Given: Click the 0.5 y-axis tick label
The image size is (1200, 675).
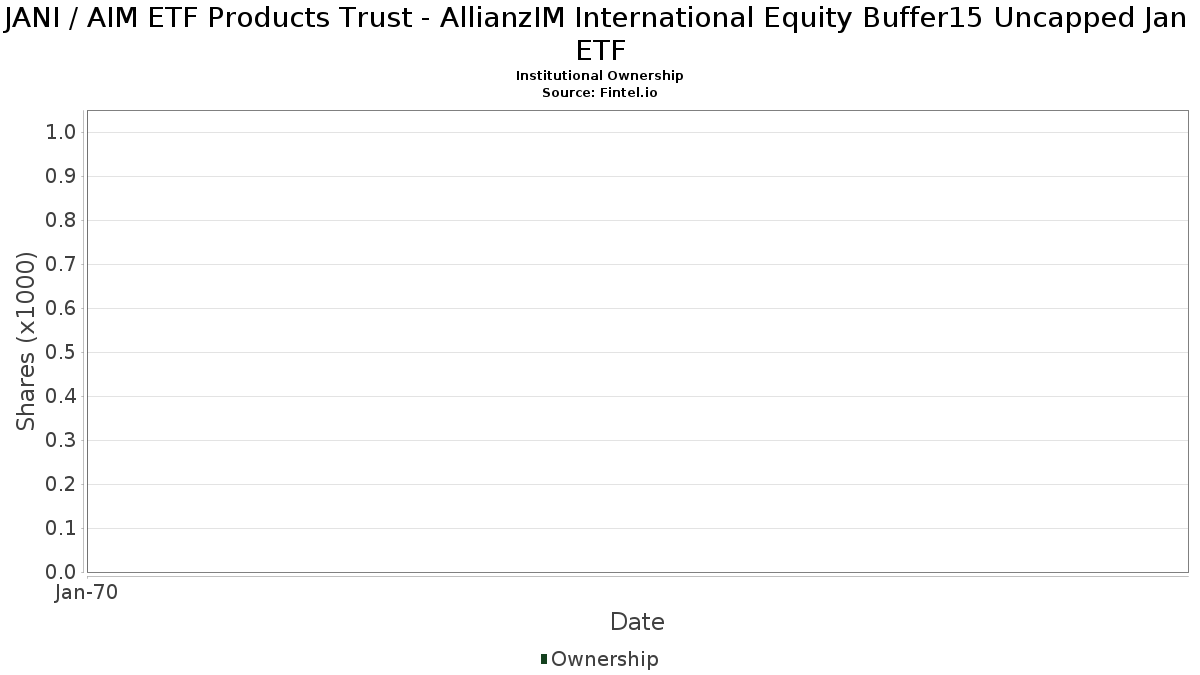Looking at the screenshot, I should [61, 353].
